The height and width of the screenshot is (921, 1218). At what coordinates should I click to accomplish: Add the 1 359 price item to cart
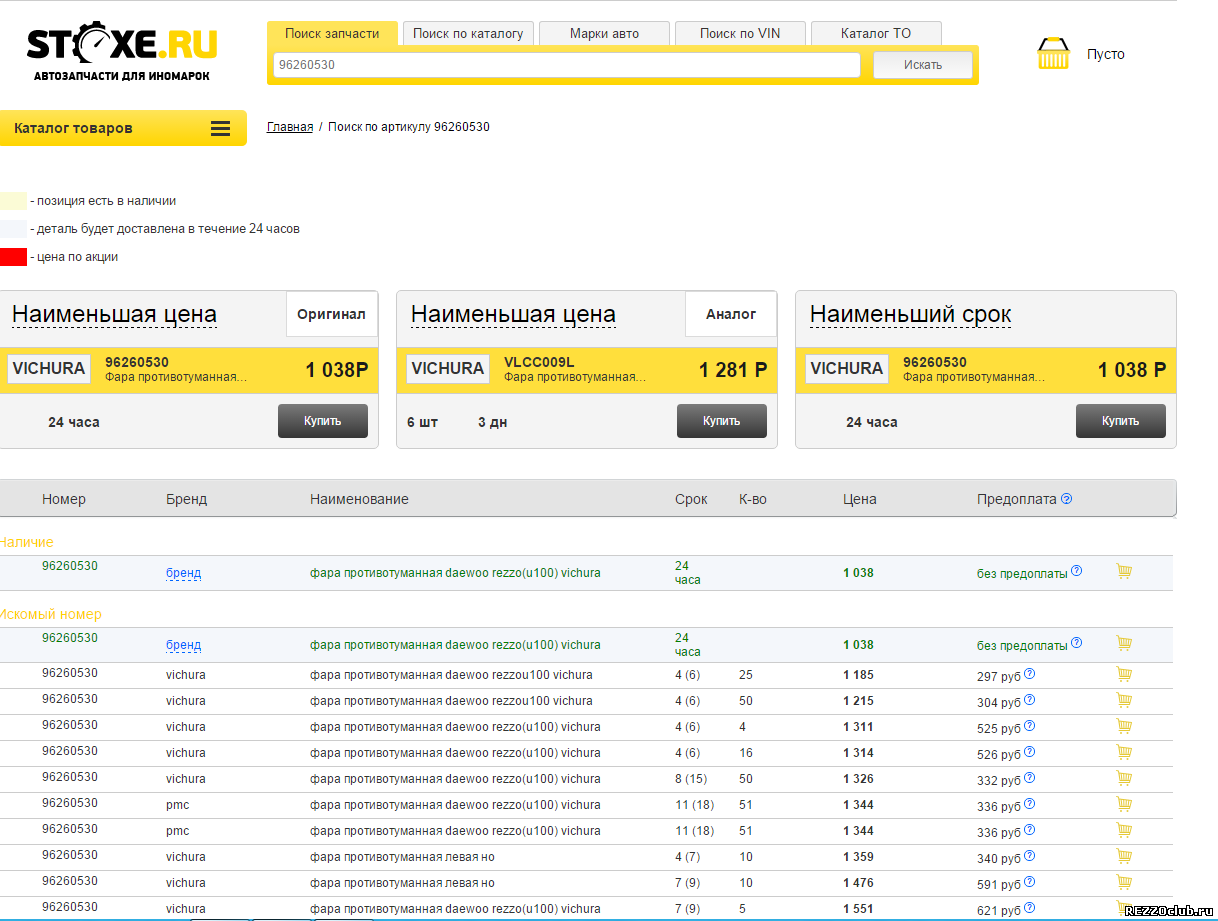pyautogui.click(x=1124, y=856)
